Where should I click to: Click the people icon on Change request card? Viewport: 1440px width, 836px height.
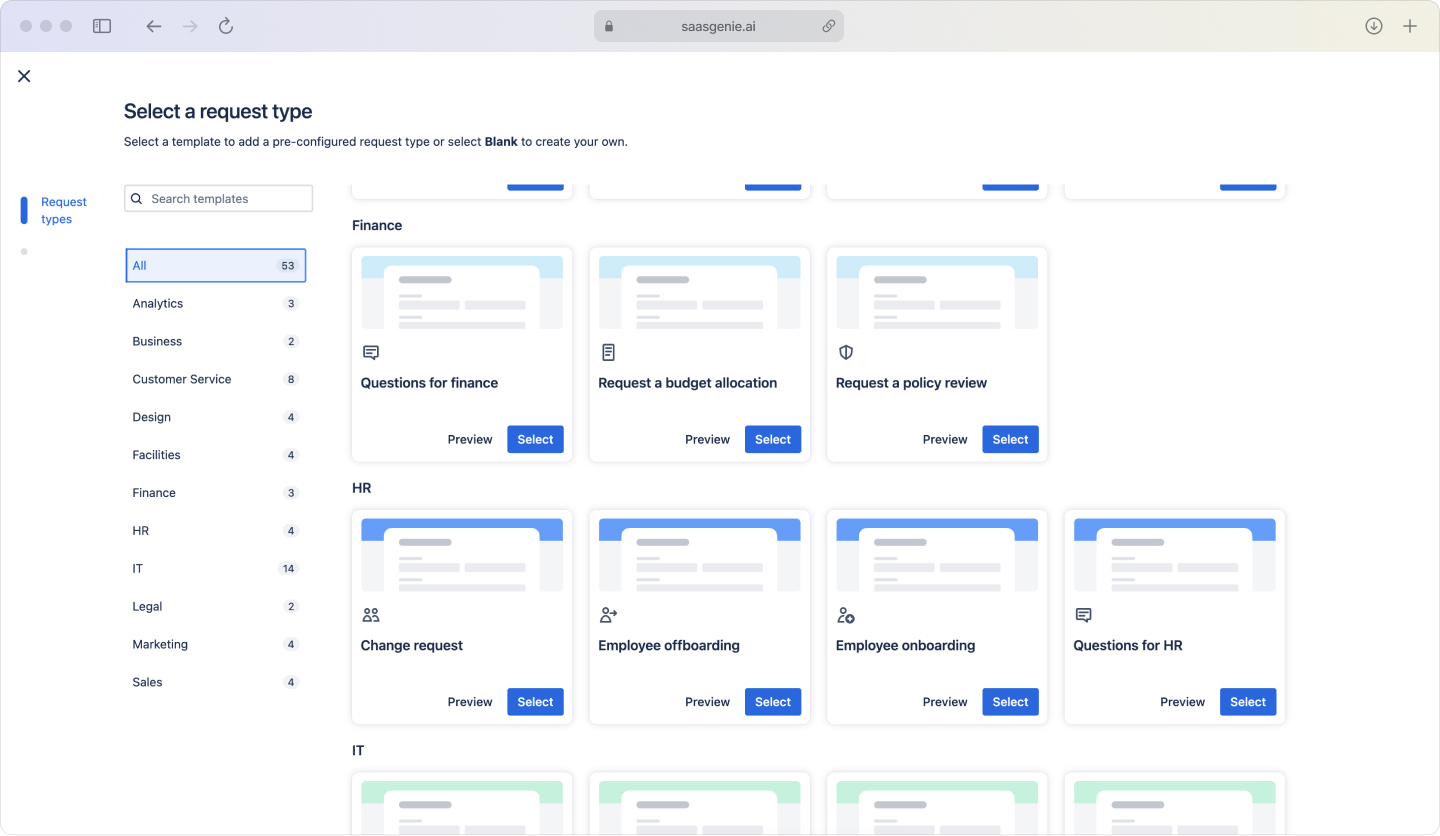coord(371,615)
